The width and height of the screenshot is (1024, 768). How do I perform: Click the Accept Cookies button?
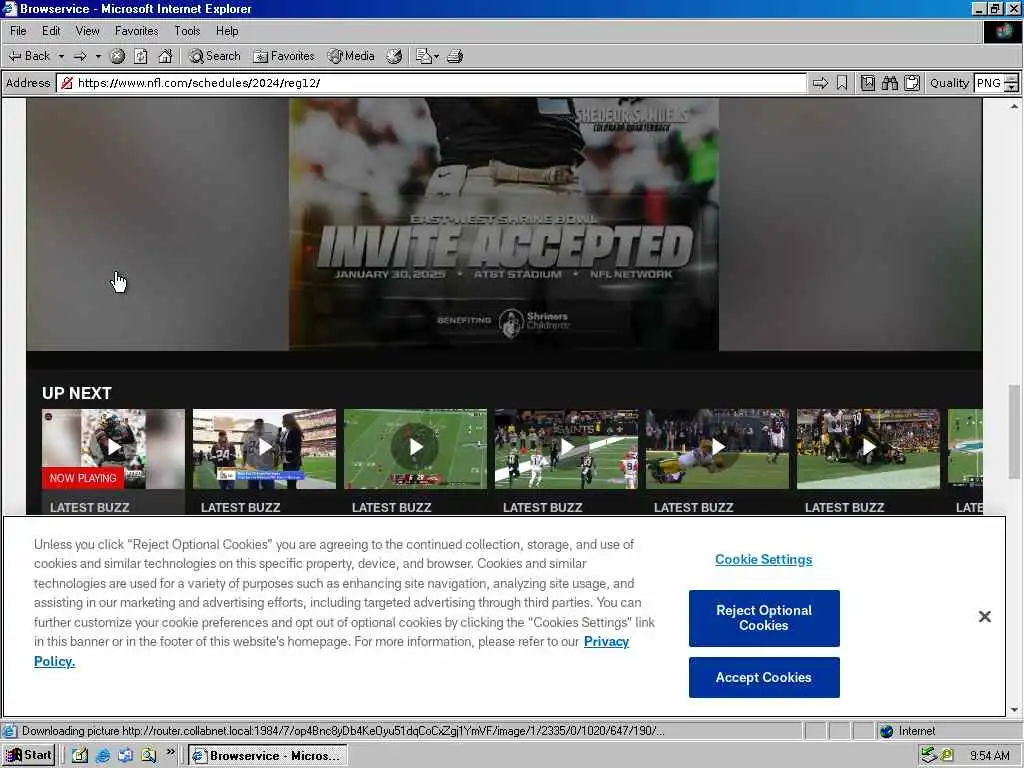[x=764, y=677]
